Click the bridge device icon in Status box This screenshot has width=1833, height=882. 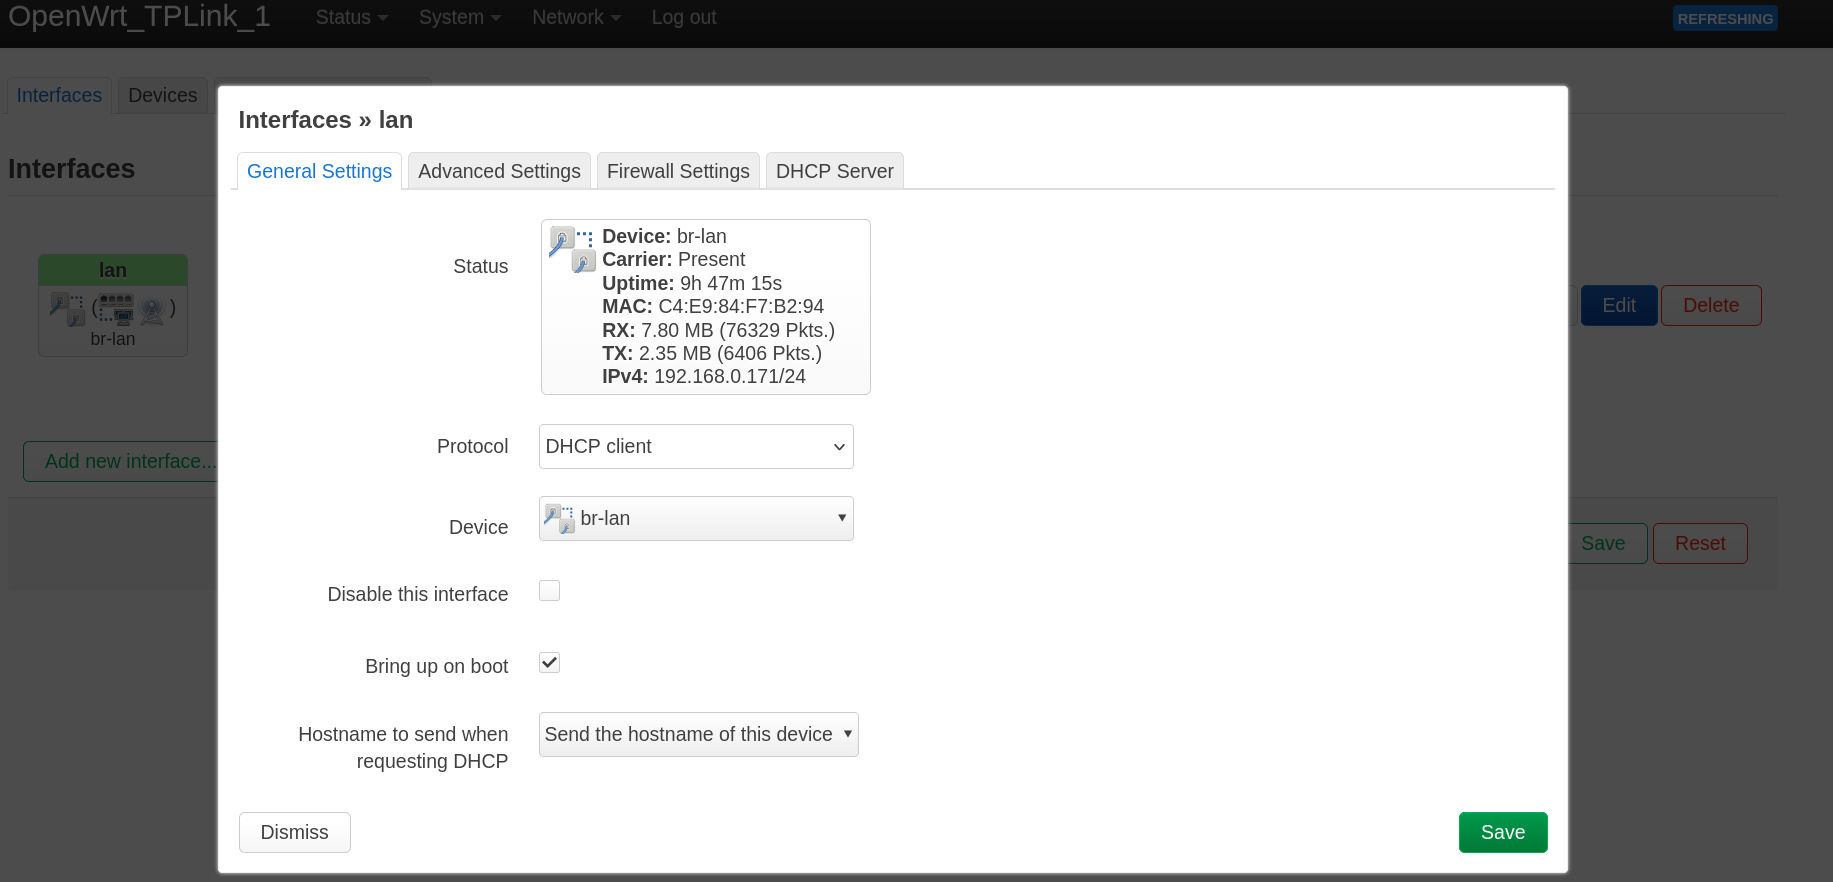coord(571,248)
